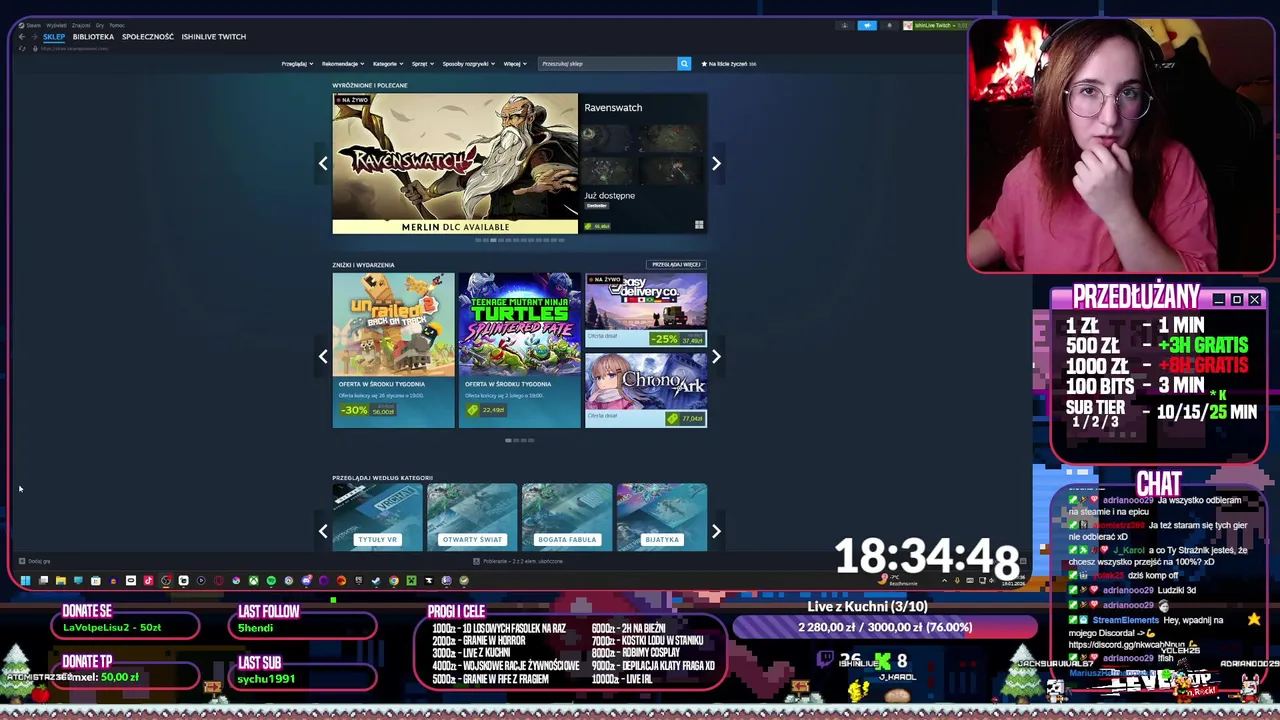Image resolution: width=1280 pixels, height=720 pixels.
Task: Click previous arrow on featured carousel
Action: click(323, 163)
